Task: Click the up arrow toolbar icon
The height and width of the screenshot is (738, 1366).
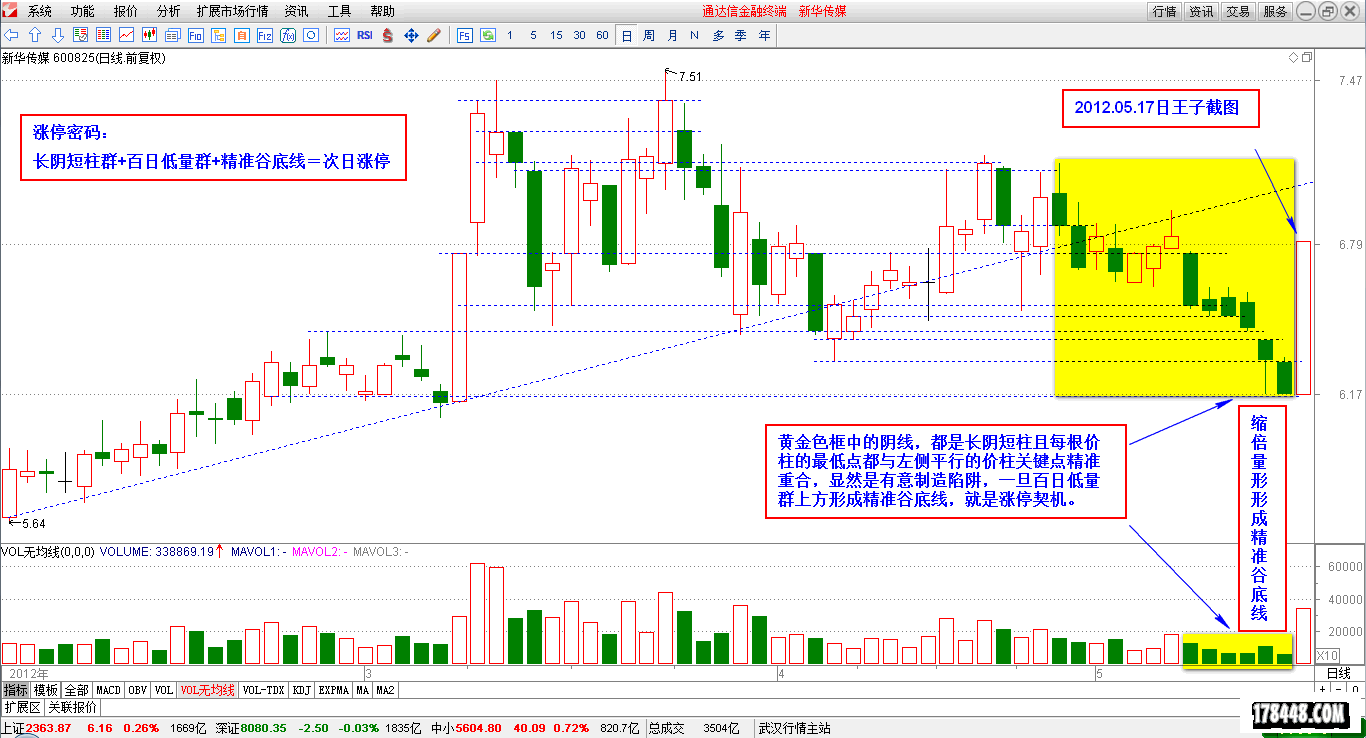Action: [x=34, y=35]
